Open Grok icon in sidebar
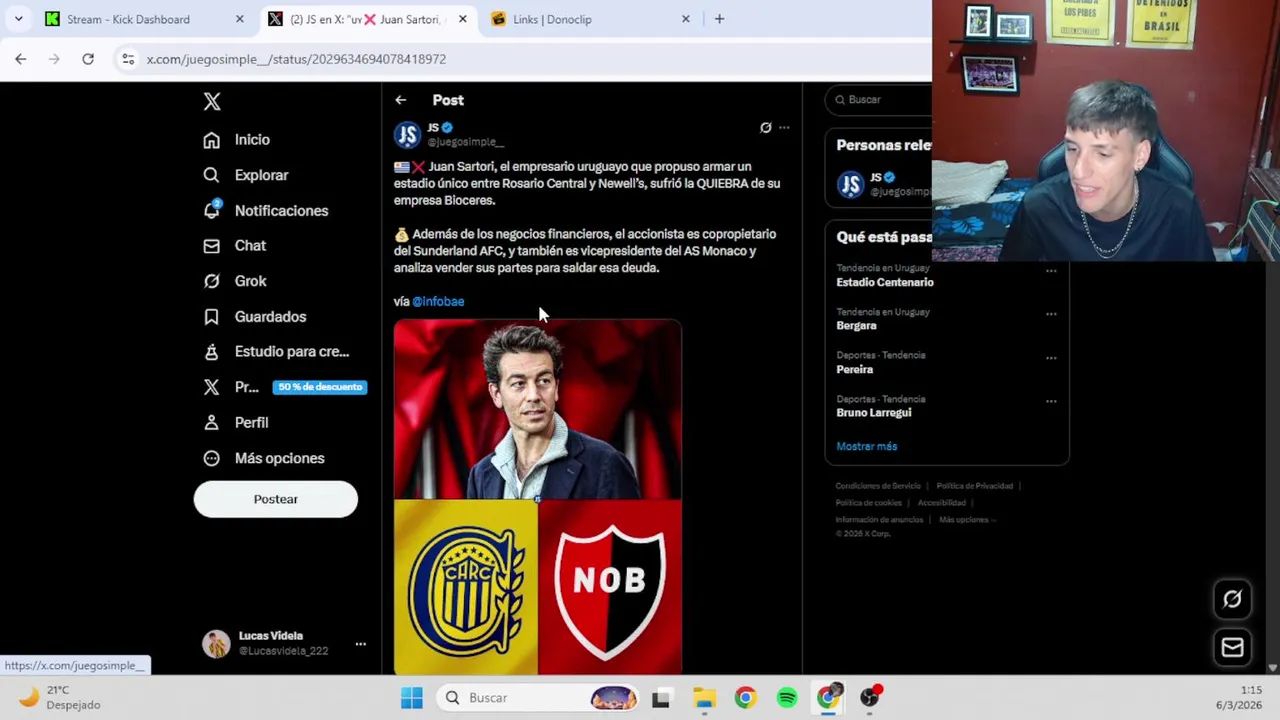The height and width of the screenshot is (720, 1280). pos(211,281)
